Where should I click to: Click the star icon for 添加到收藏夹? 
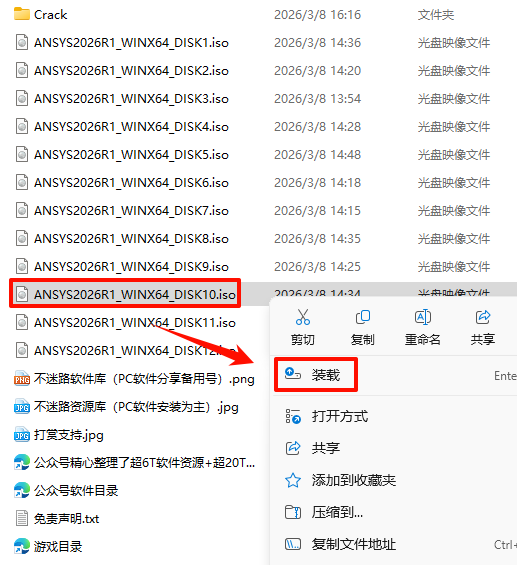(x=293, y=480)
